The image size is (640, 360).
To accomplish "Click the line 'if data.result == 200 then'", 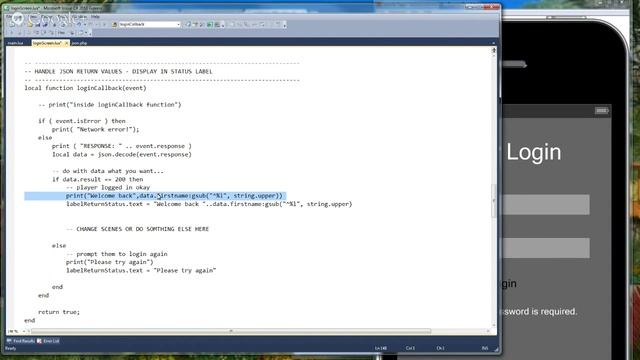I will coord(98,179).
